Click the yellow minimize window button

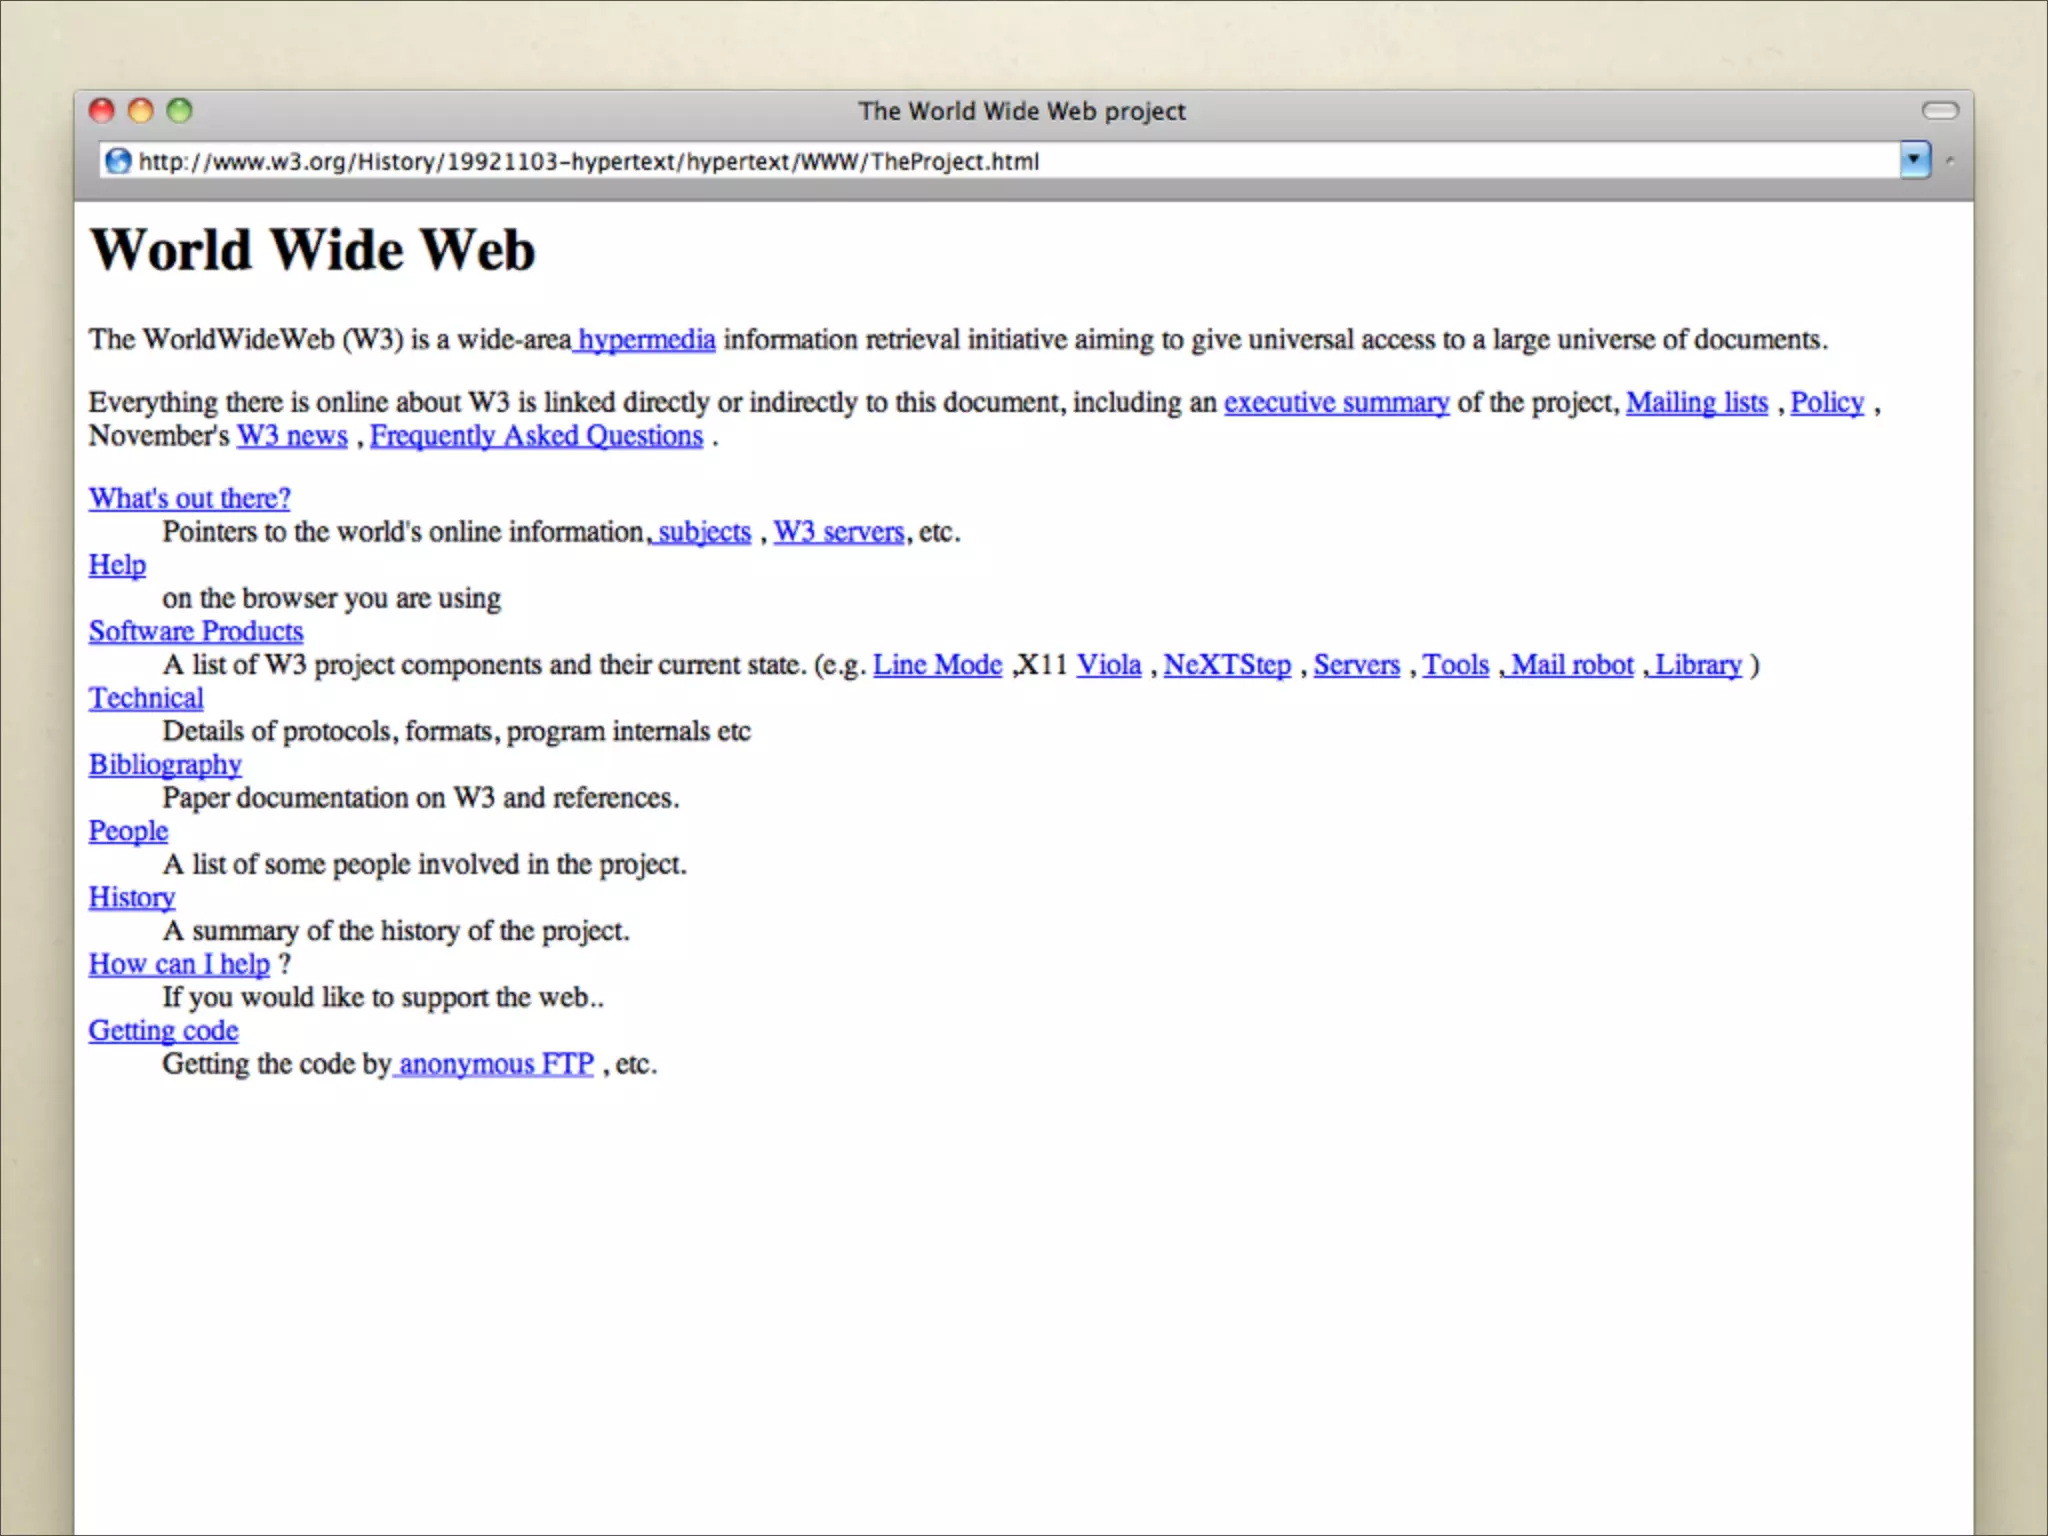click(x=141, y=110)
